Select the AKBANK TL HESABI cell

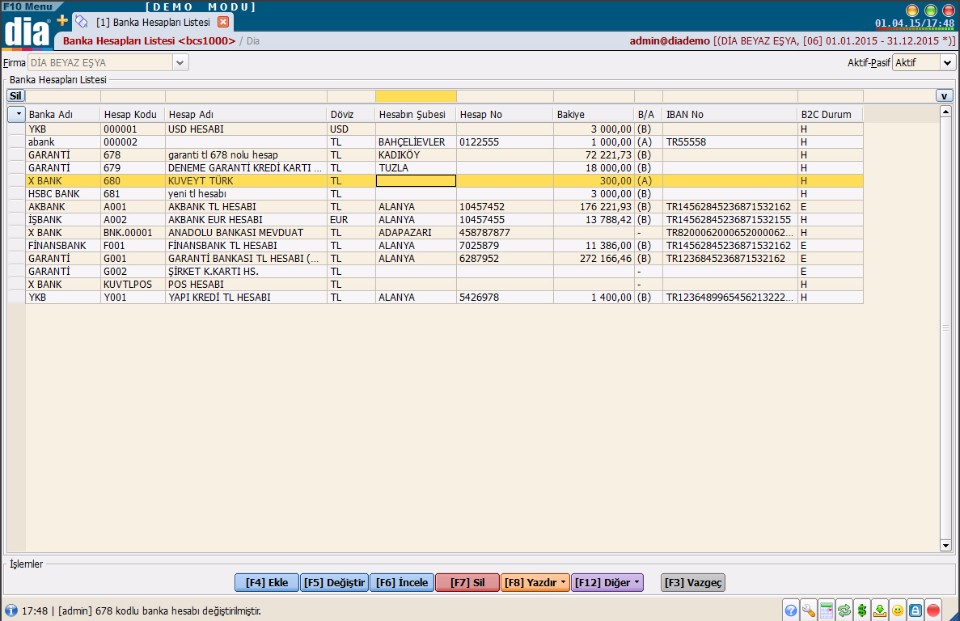click(x=246, y=206)
